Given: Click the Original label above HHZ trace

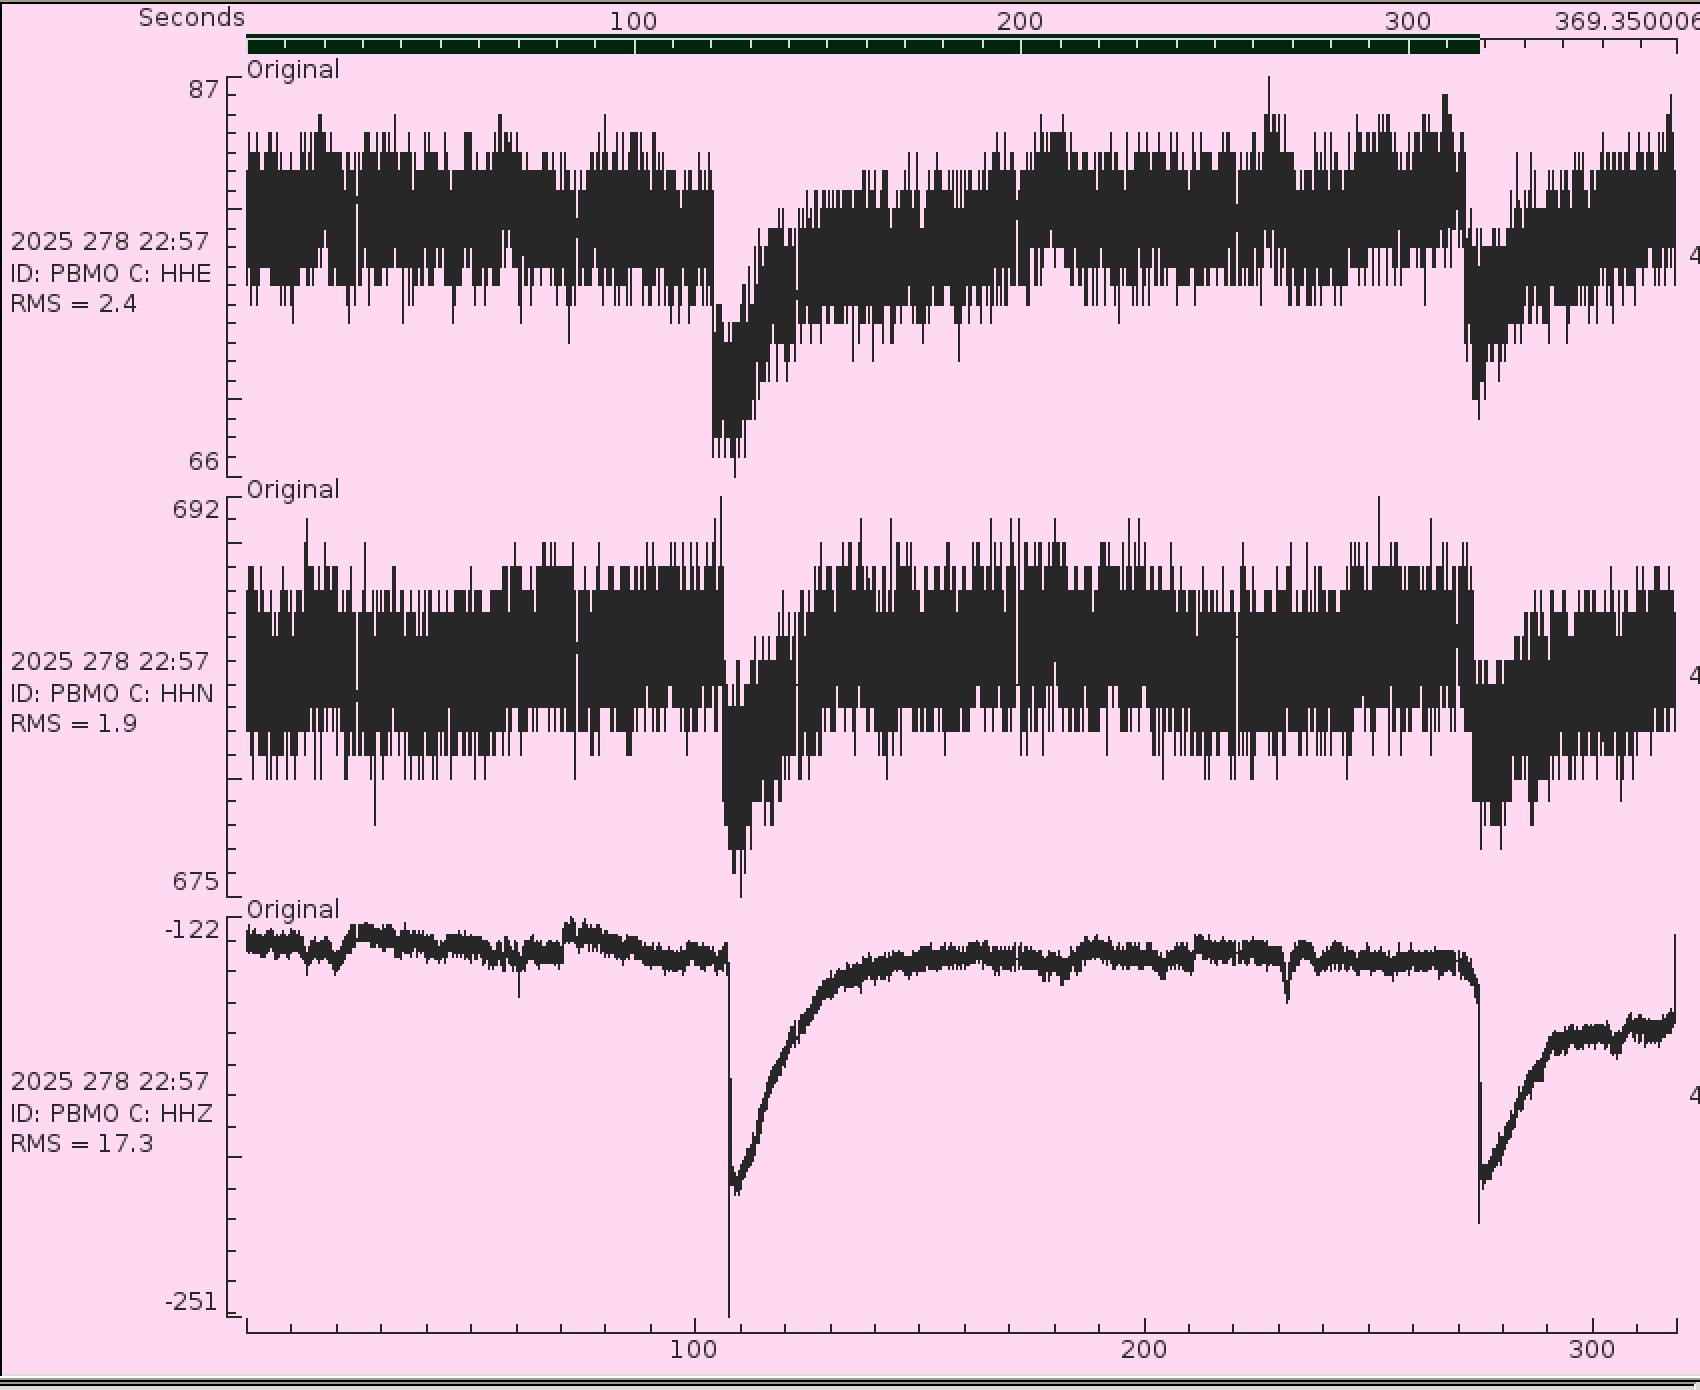Looking at the screenshot, I should coord(293,909).
